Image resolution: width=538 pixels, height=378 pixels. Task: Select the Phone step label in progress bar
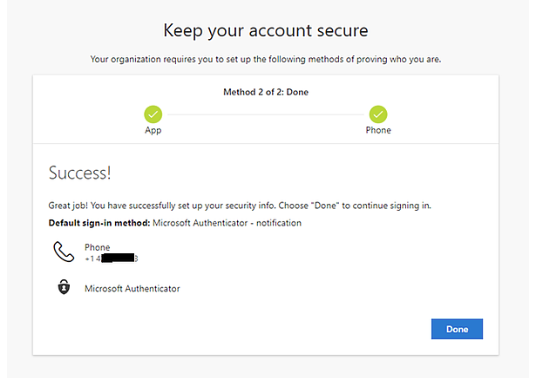click(x=378, y=130)
